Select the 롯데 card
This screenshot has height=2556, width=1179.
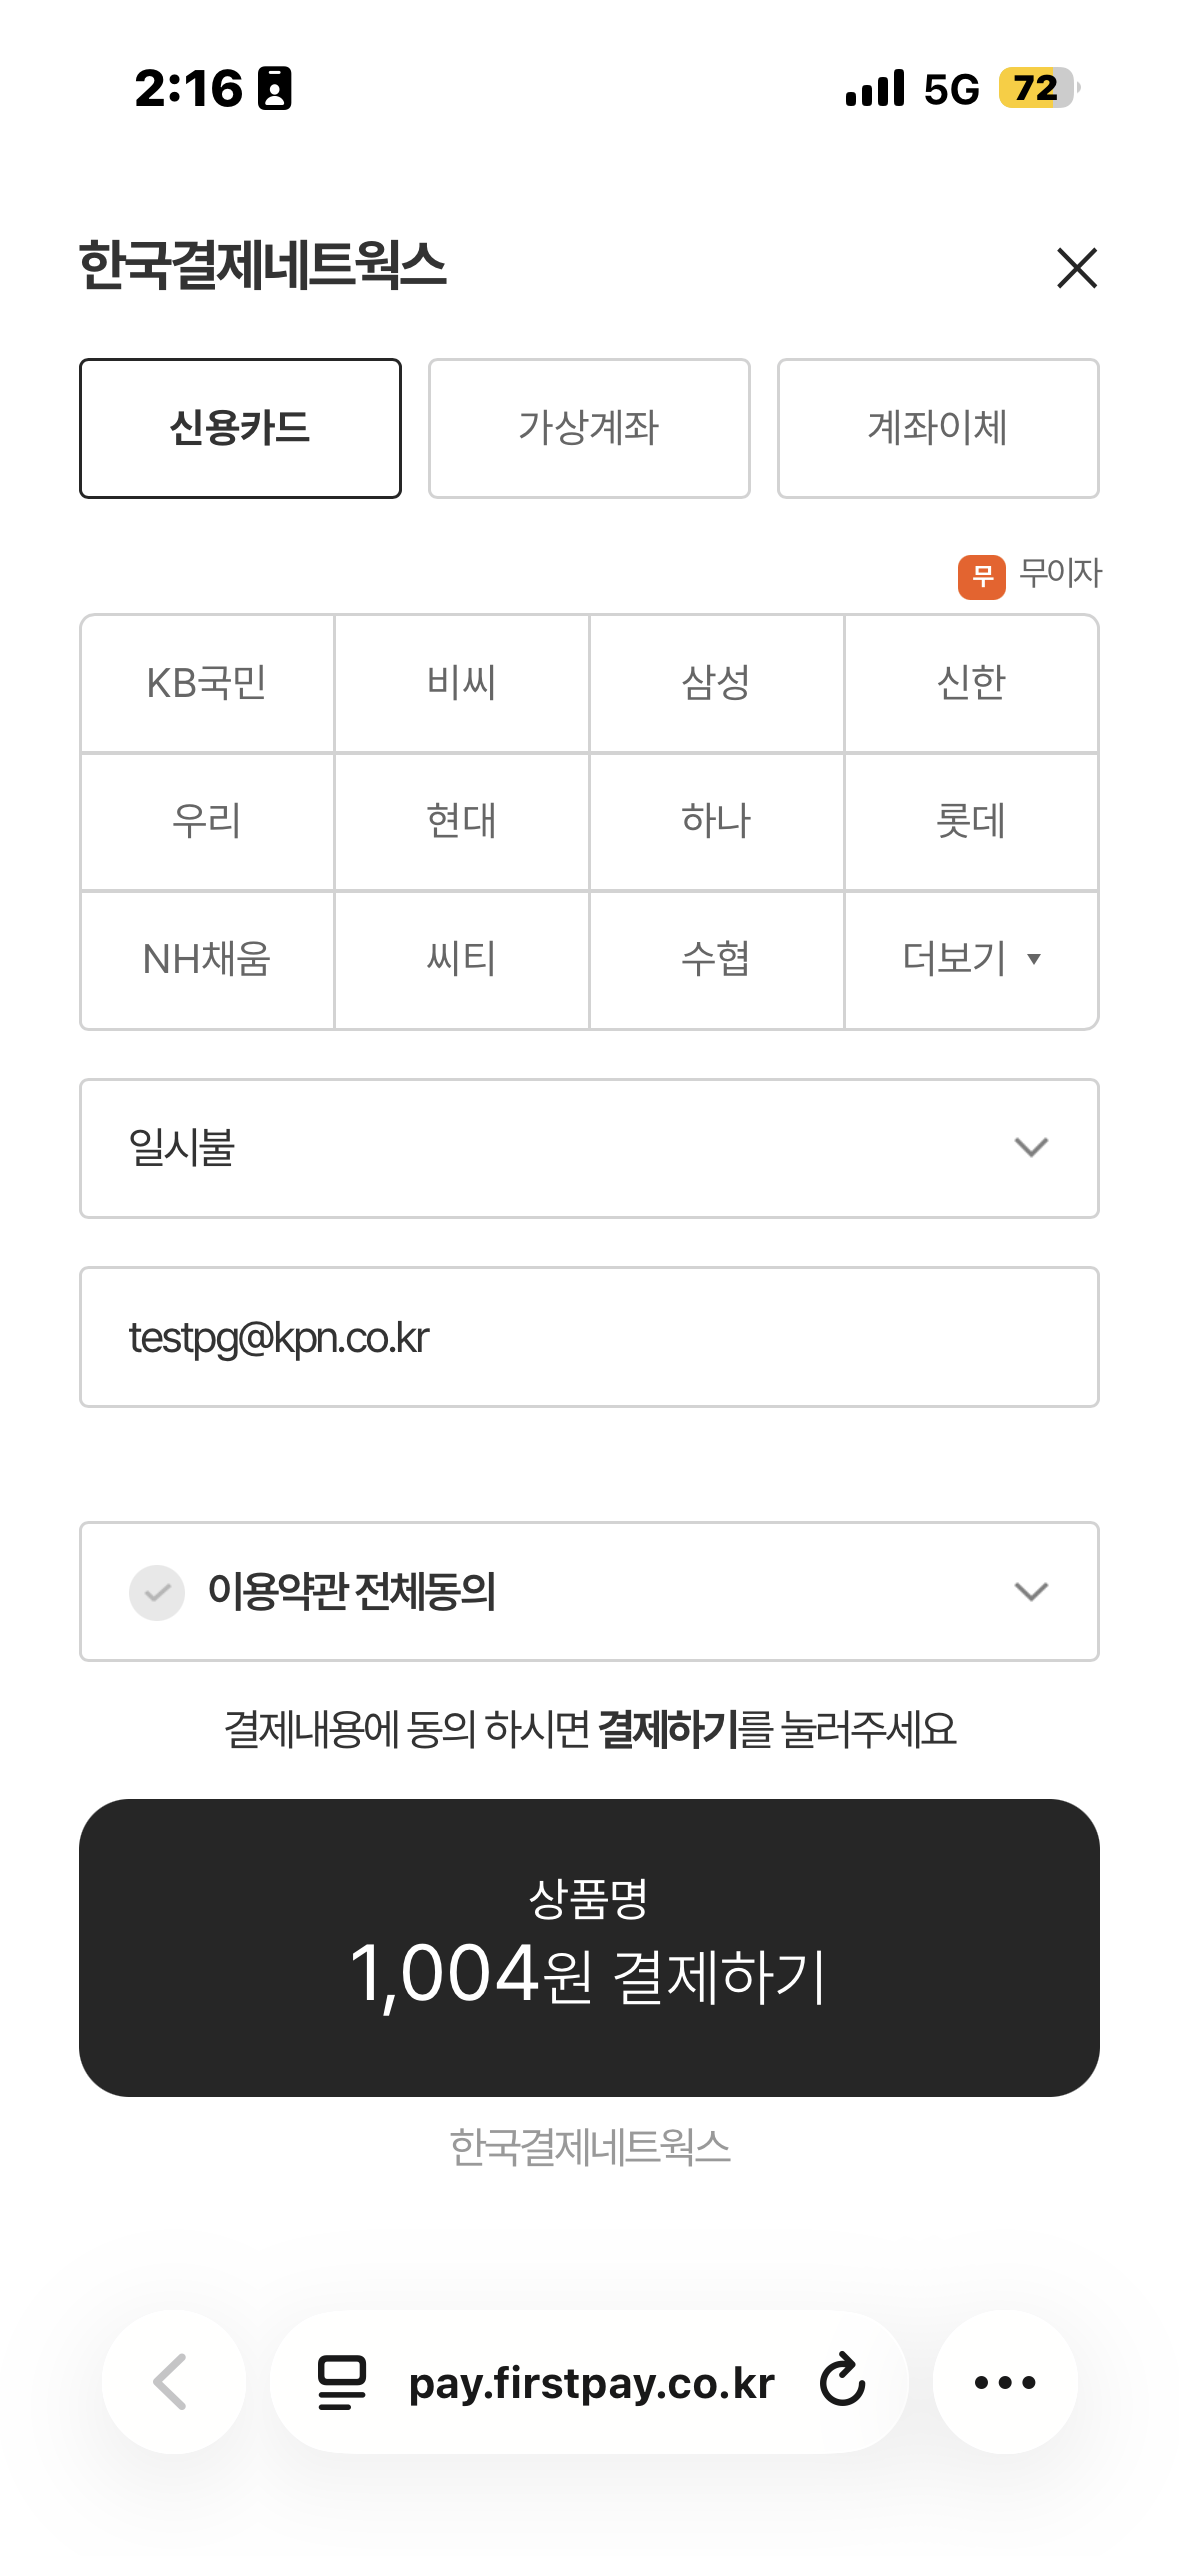click(971, 821)
